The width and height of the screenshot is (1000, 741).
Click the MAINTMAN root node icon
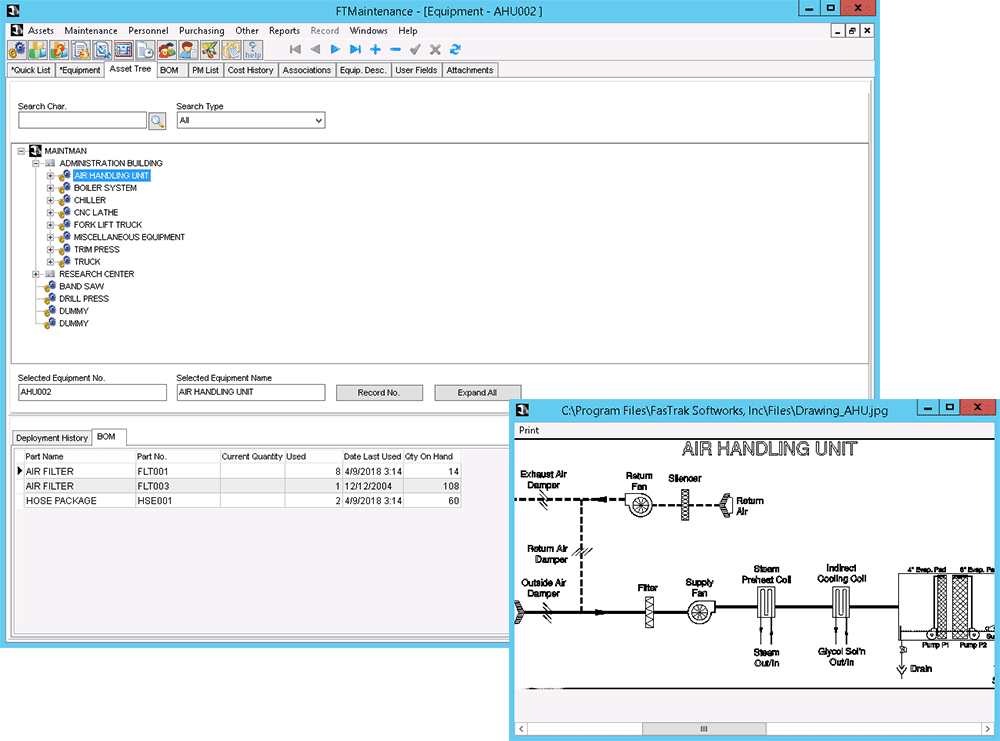coord(36,151)
